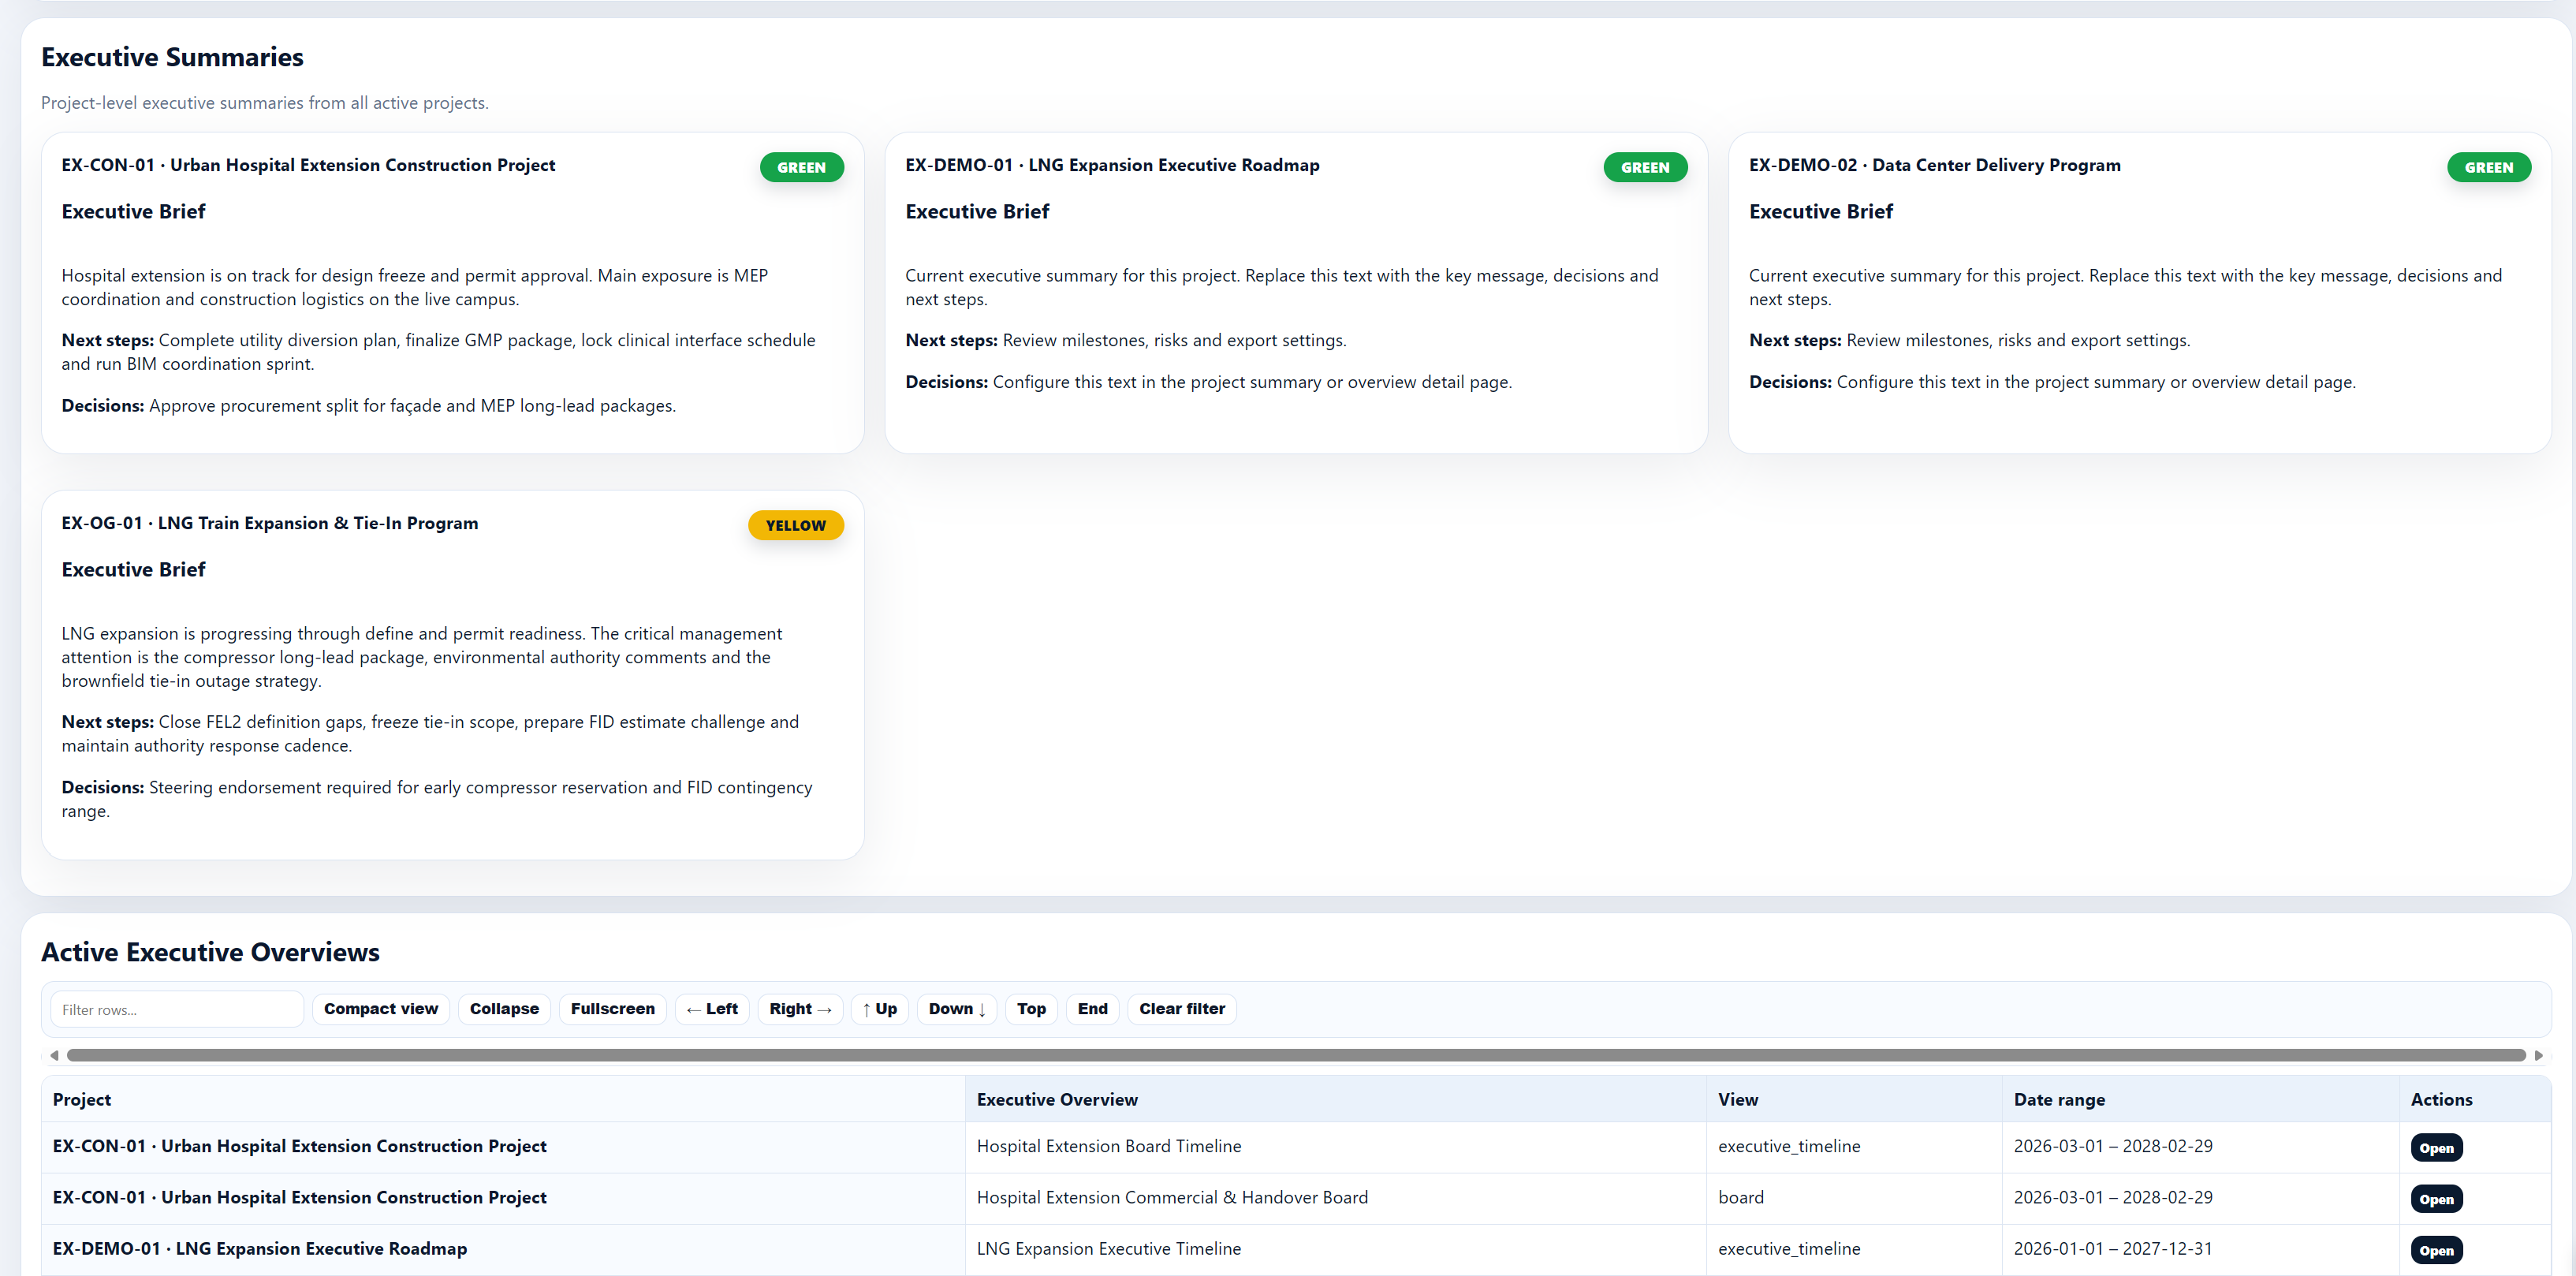Click the Up arrow button

880,1009
